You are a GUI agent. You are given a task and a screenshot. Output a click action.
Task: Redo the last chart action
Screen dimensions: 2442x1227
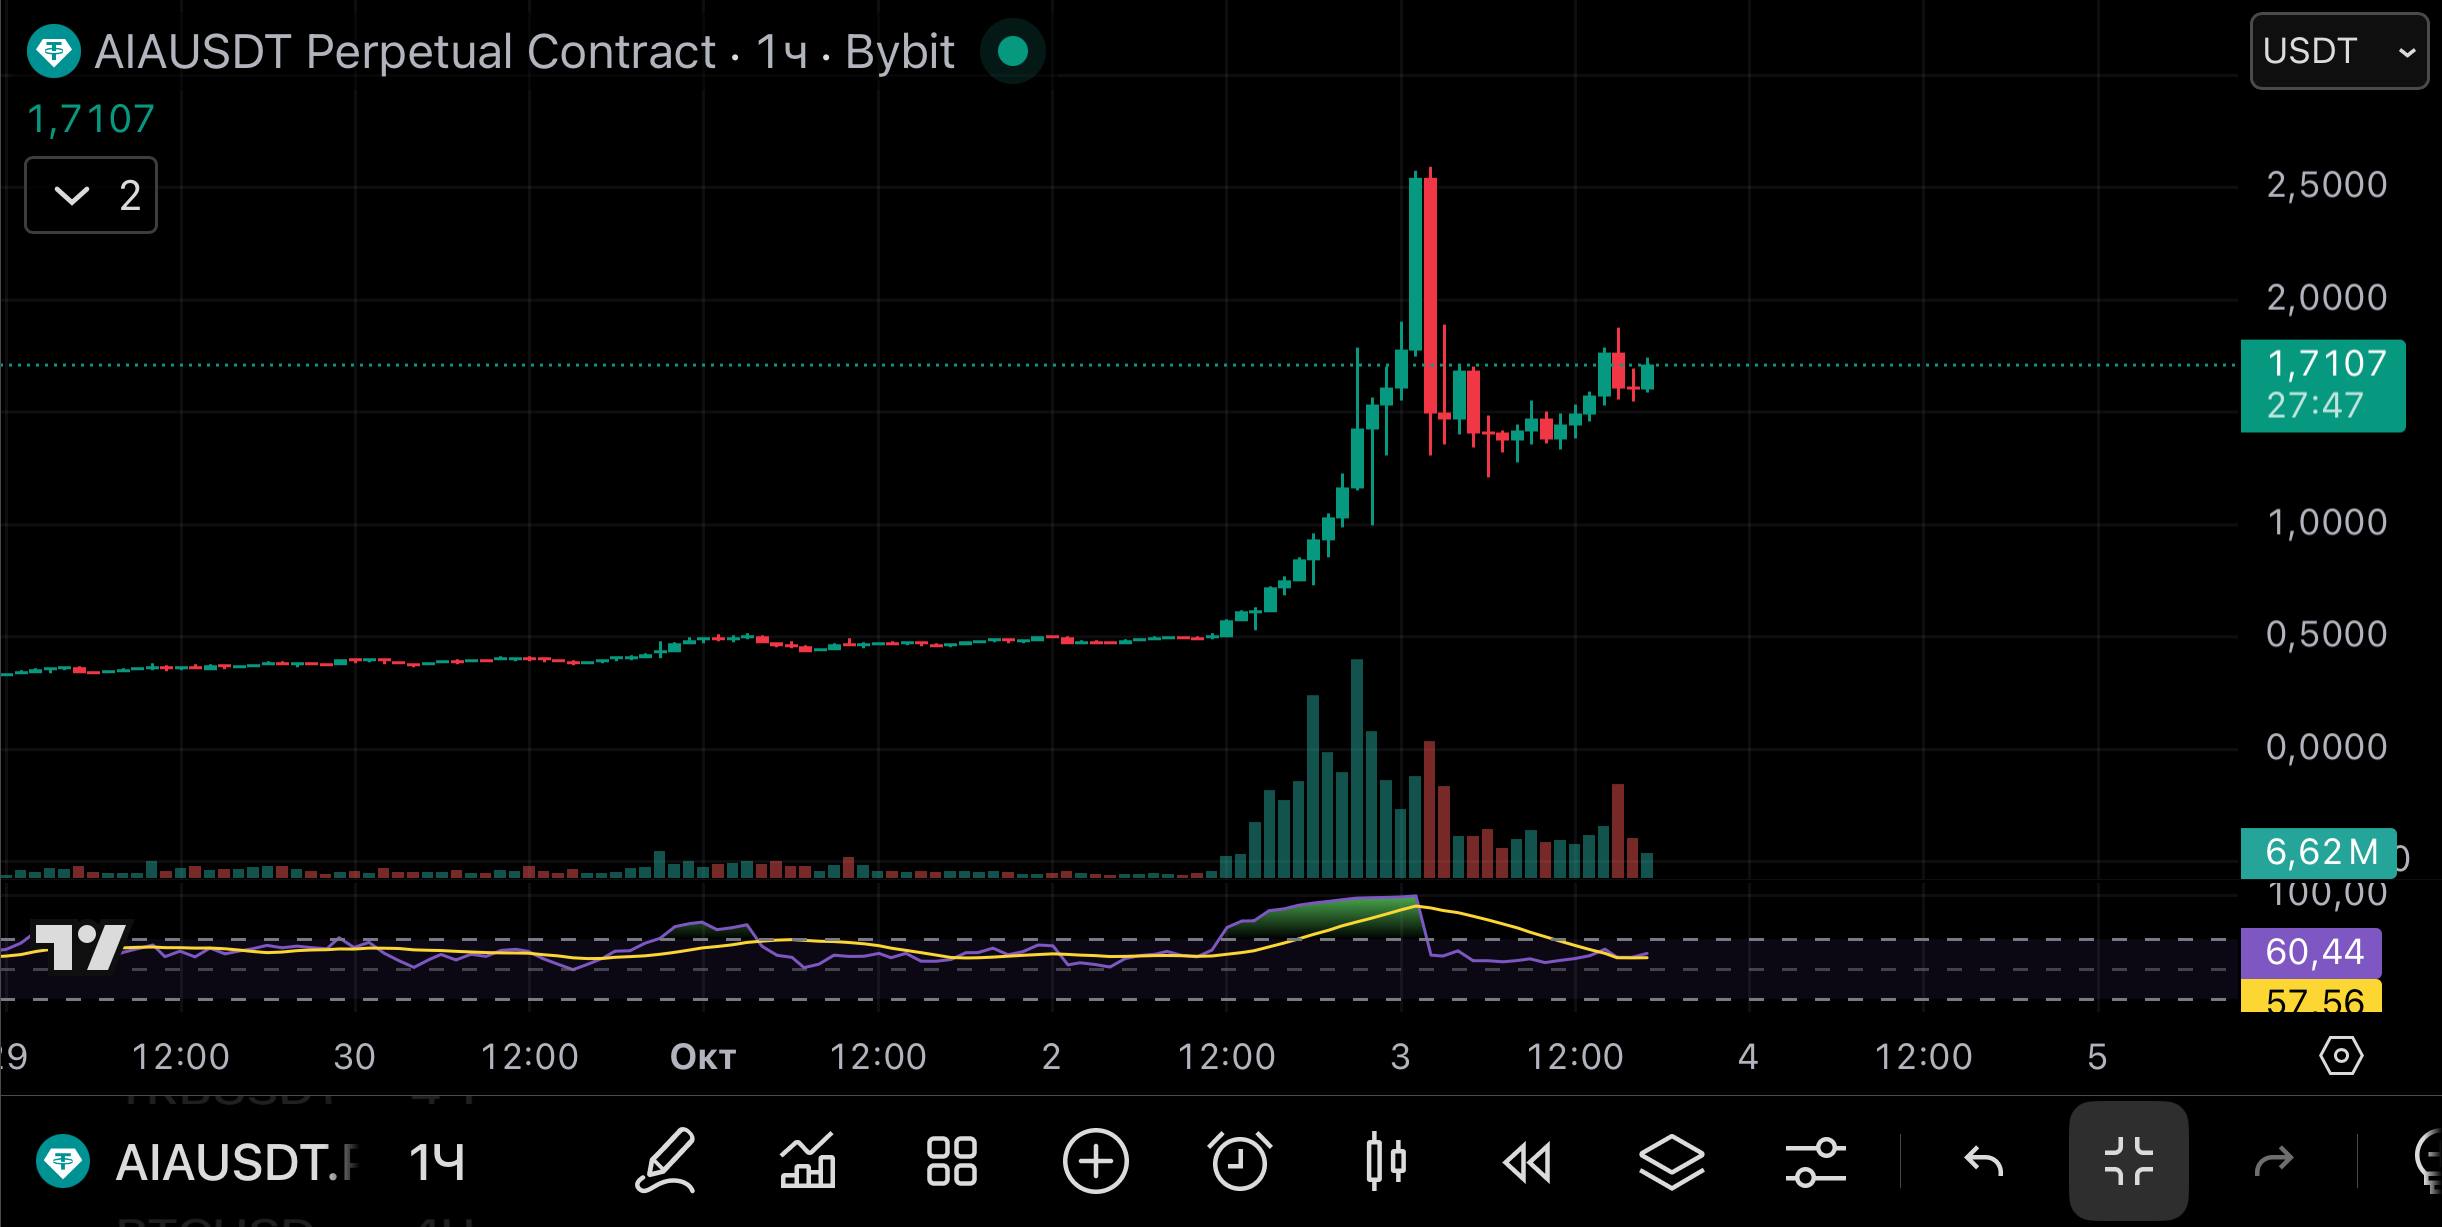[2274, 1162]
